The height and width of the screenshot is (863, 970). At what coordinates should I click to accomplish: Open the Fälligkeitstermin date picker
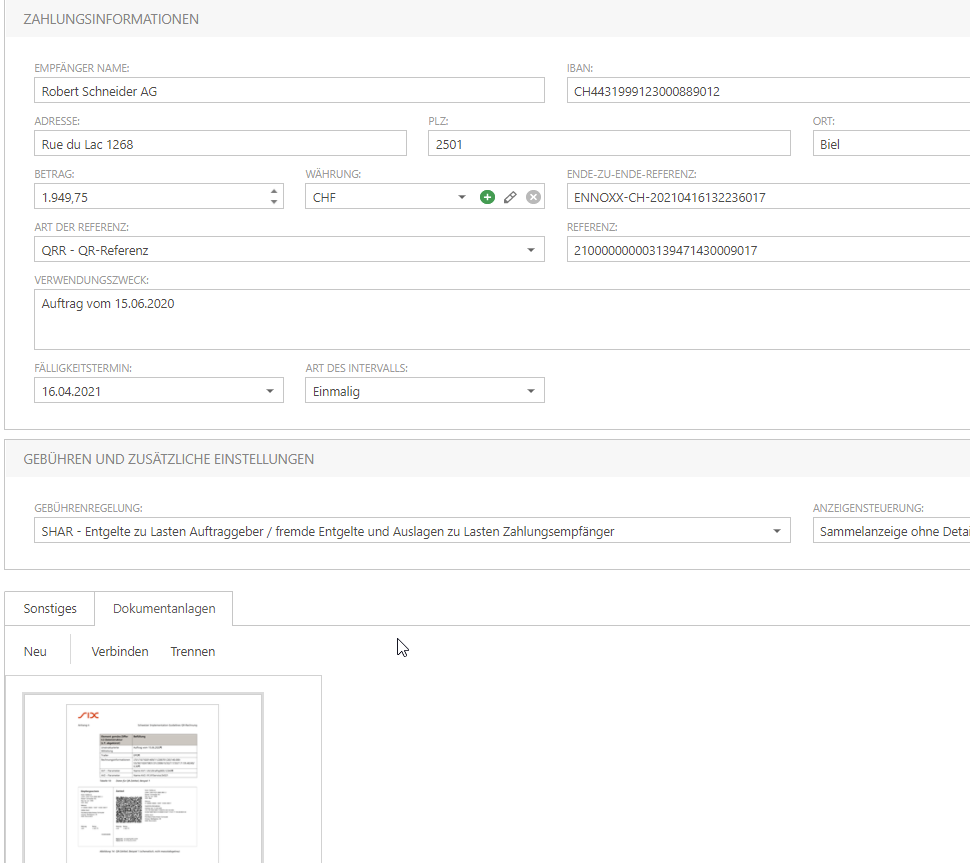(x=270, y=392)
